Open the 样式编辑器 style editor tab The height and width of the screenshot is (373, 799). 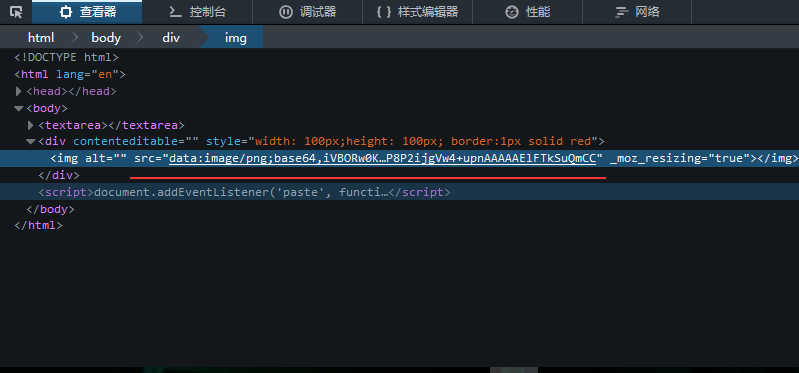coord(417,12)
